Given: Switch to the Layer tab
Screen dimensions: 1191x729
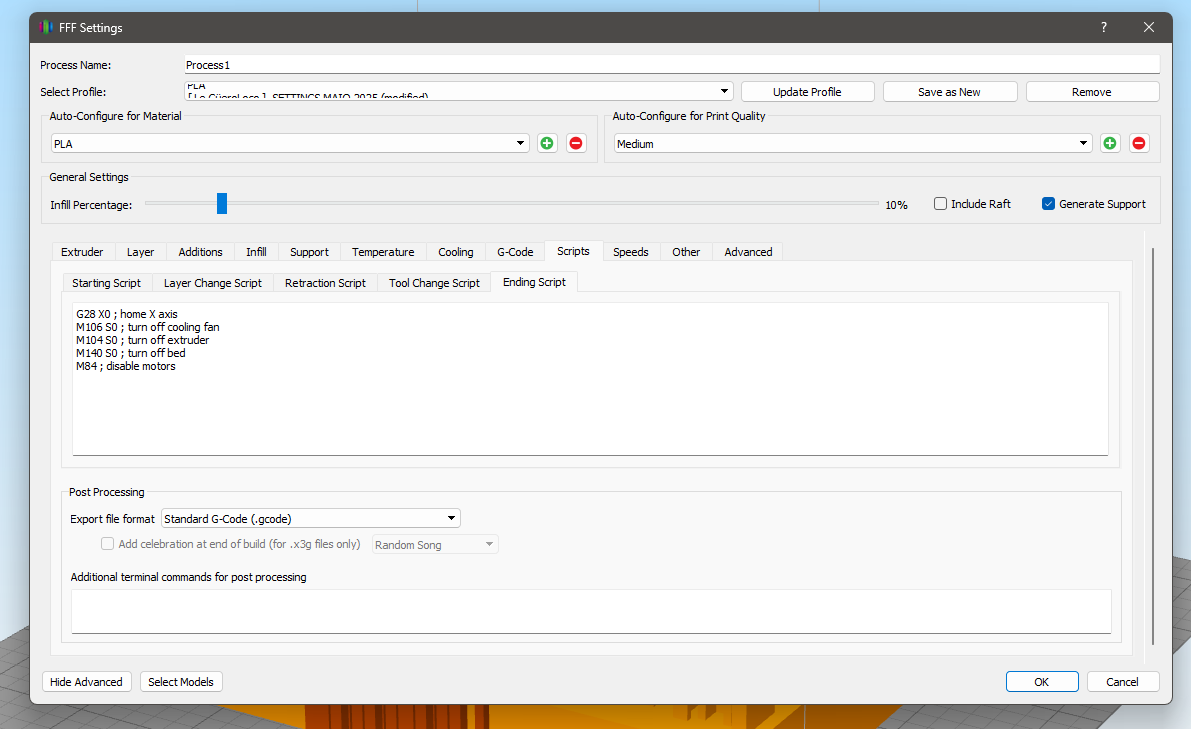Looking at the screenshot, I should point(140,251).
